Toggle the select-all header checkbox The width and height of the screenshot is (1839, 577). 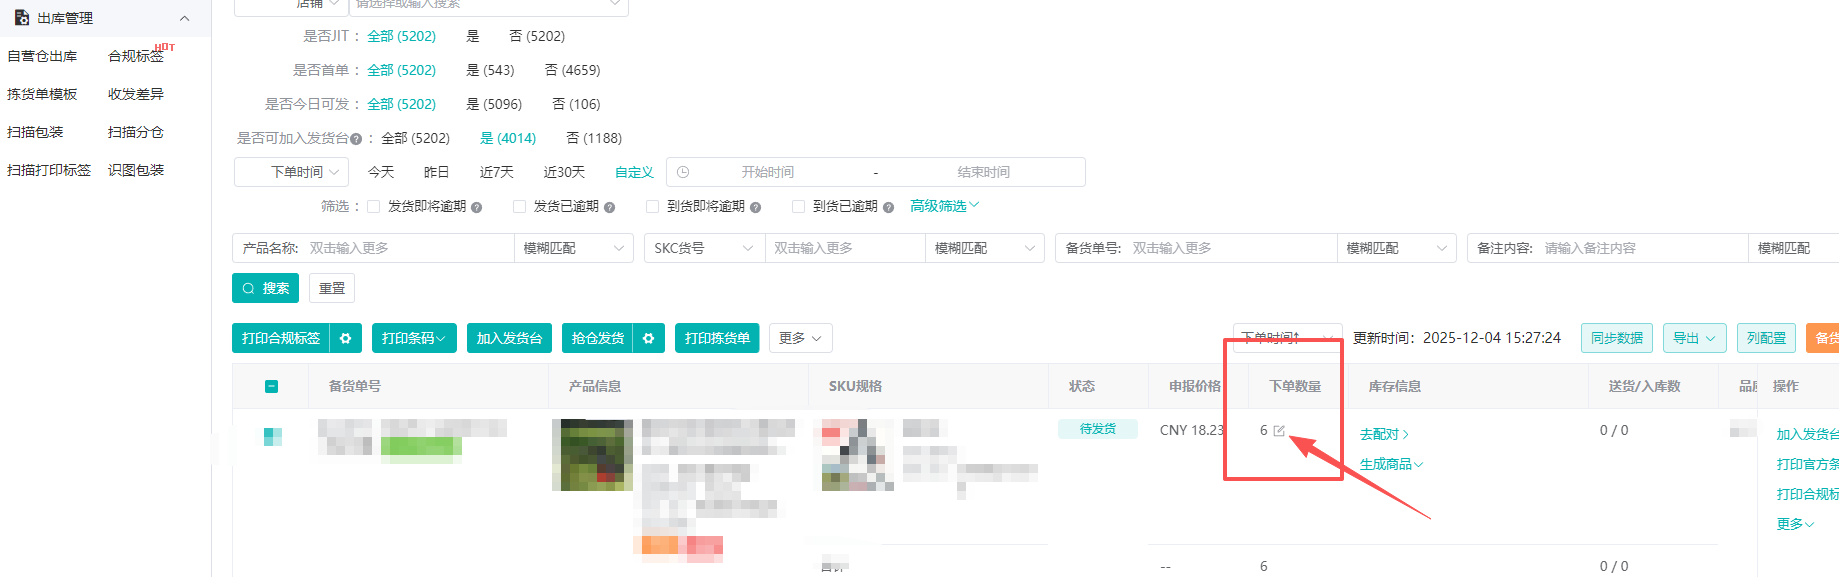[271, 386]
